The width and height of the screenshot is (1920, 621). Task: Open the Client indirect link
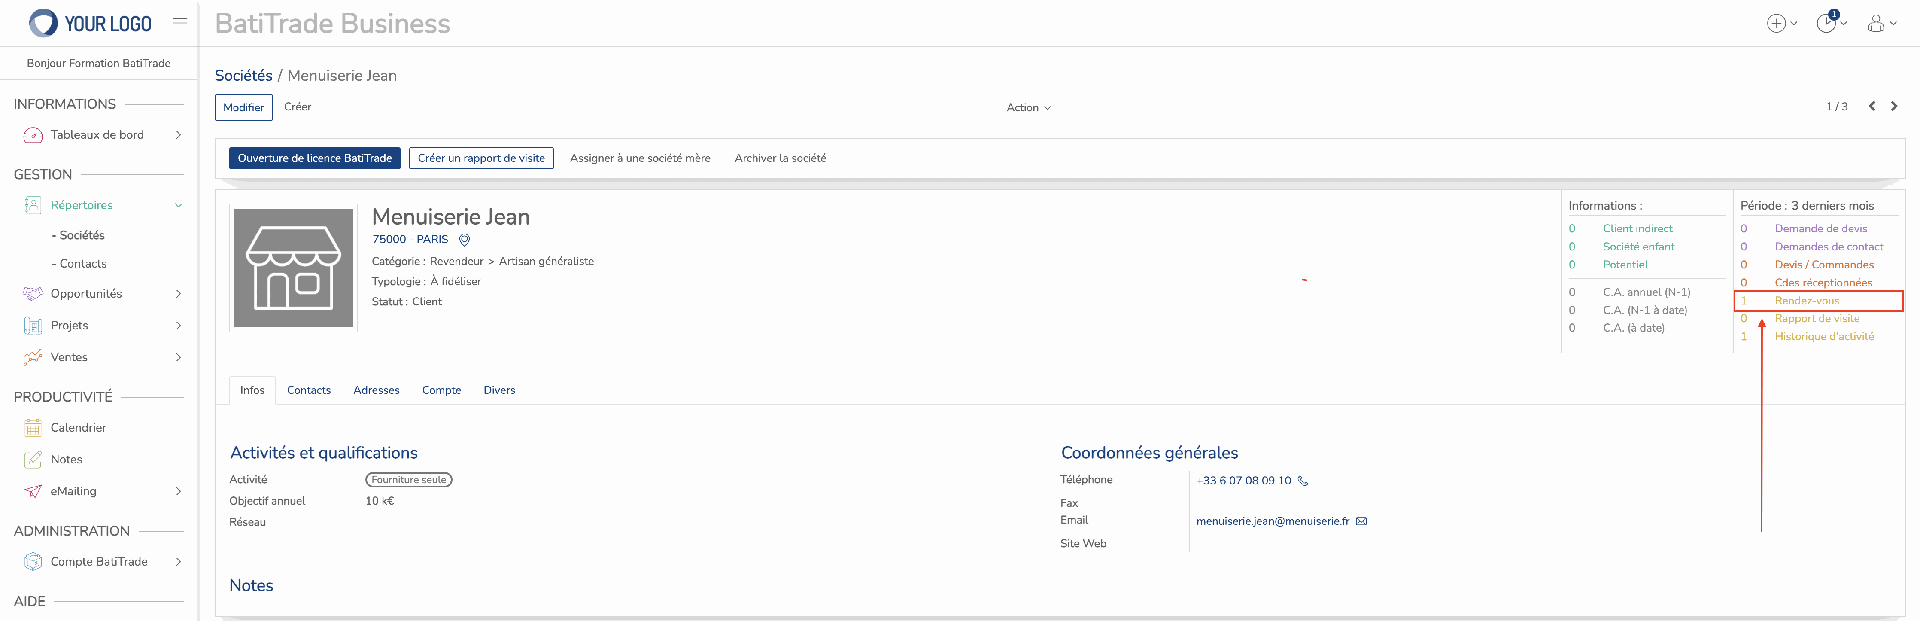pos(1638,229)
